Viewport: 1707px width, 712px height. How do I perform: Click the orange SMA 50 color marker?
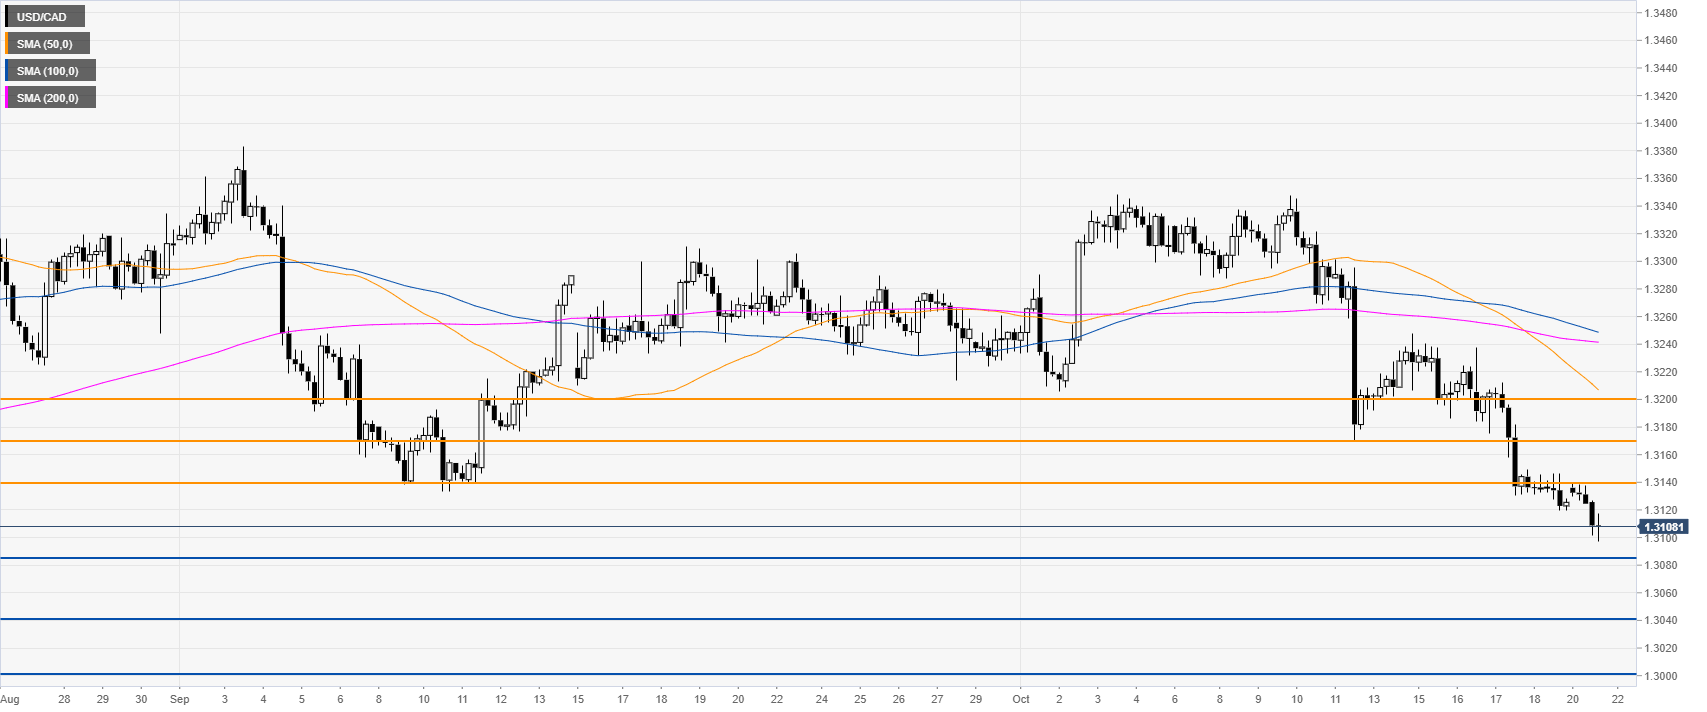tap(7, 44)
